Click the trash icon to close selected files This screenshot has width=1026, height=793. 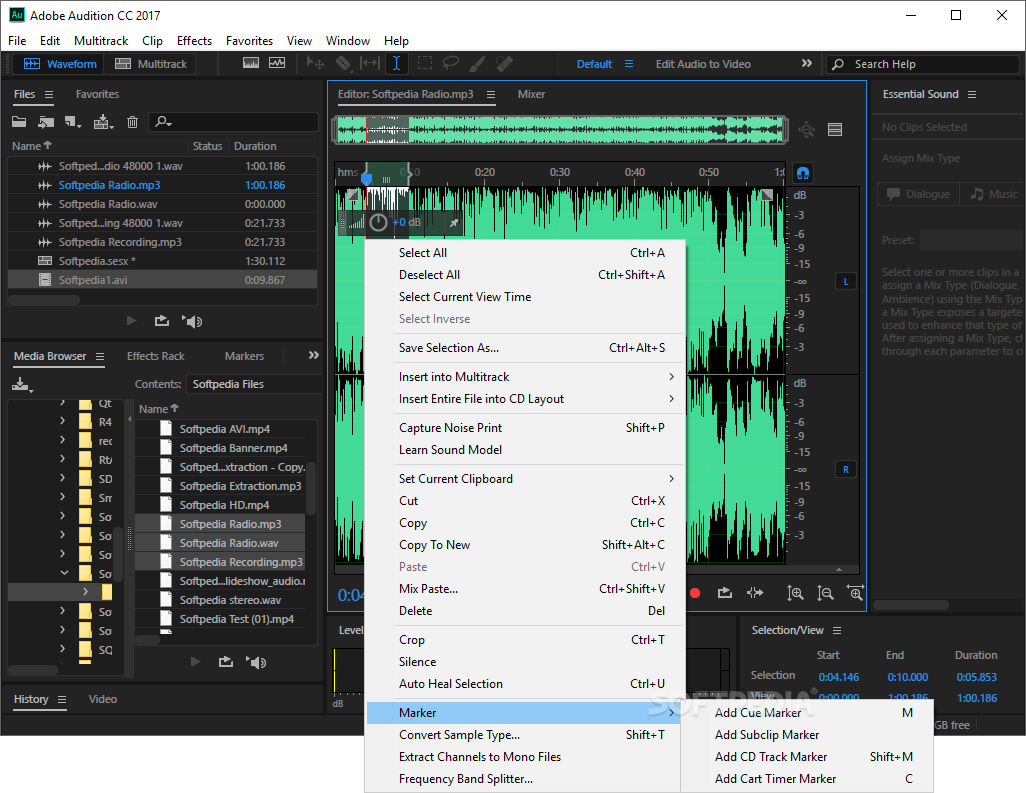click(x=132, y=122)
